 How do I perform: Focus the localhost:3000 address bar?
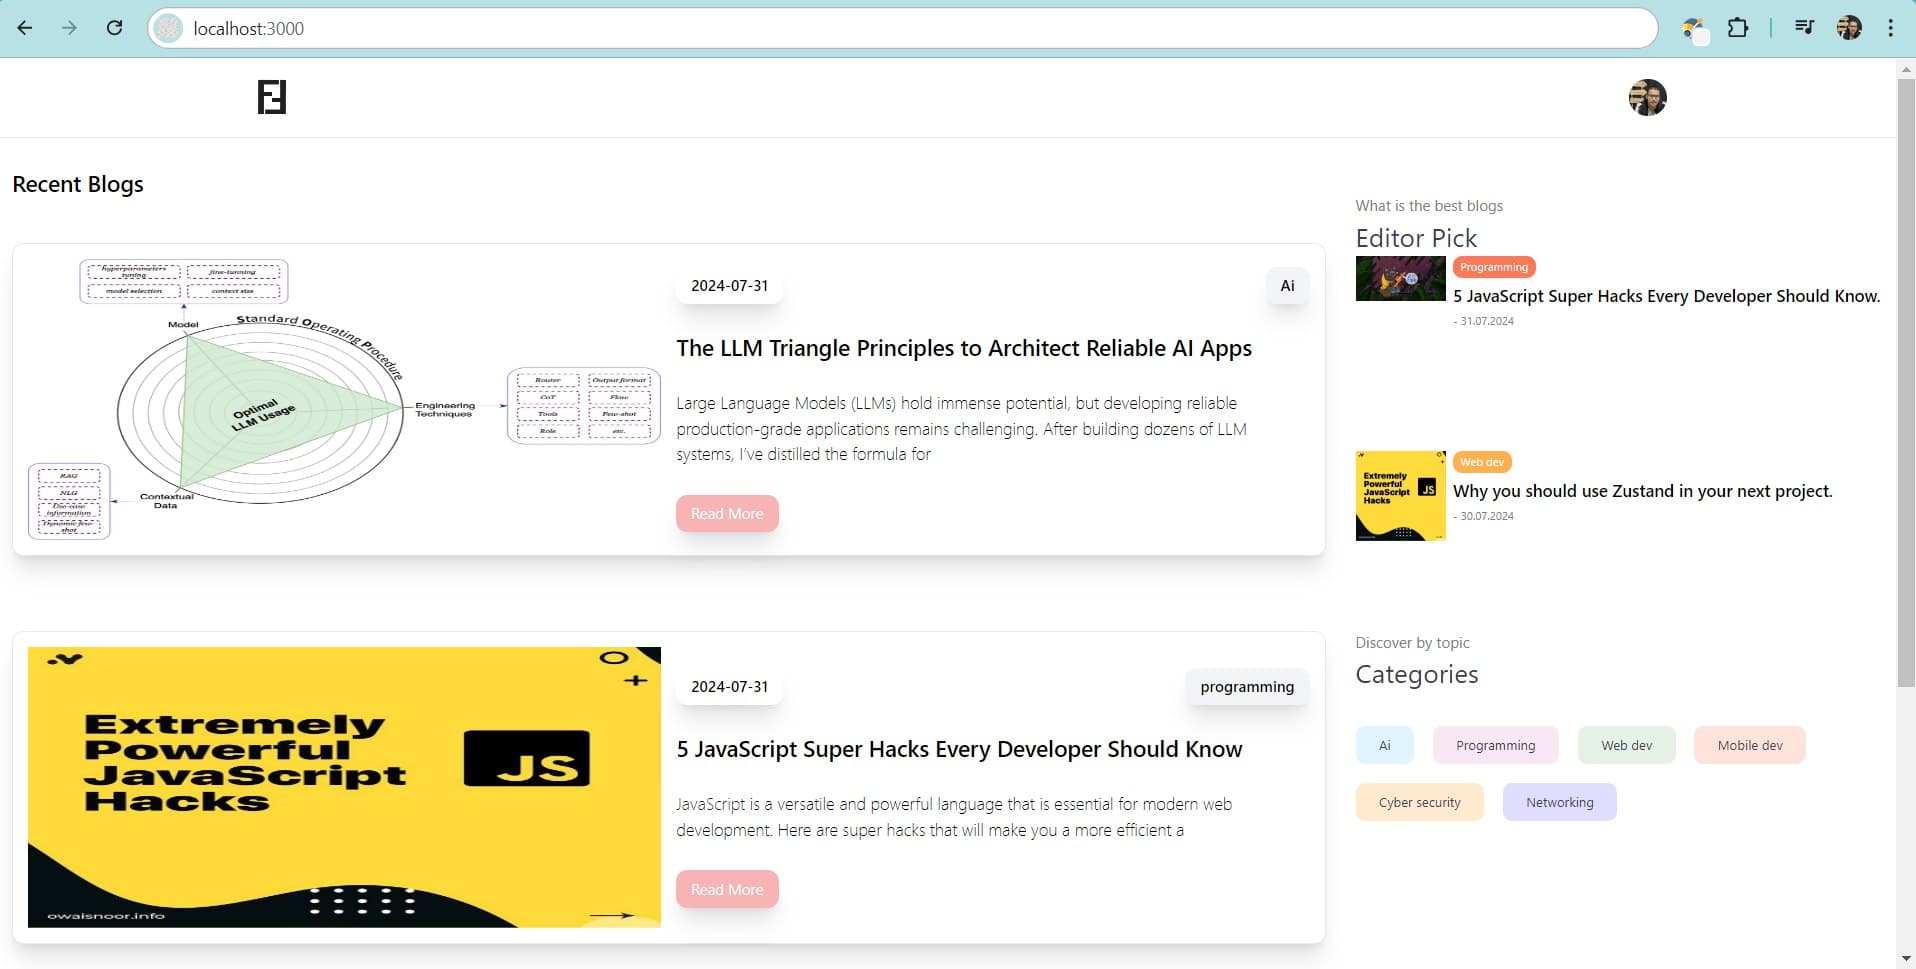900,28
